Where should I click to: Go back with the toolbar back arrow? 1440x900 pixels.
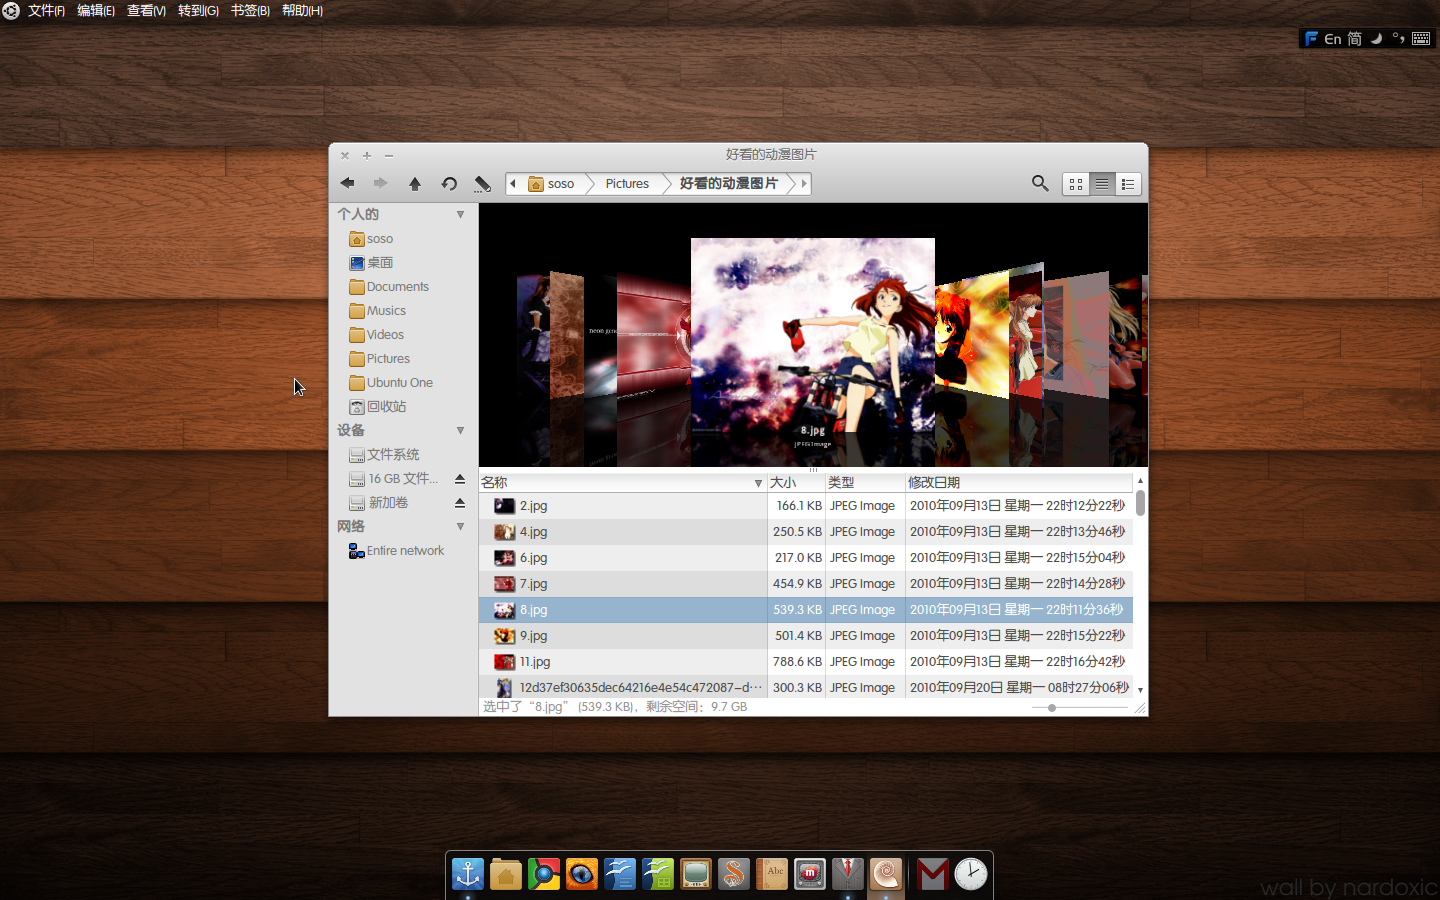[347, 183]
